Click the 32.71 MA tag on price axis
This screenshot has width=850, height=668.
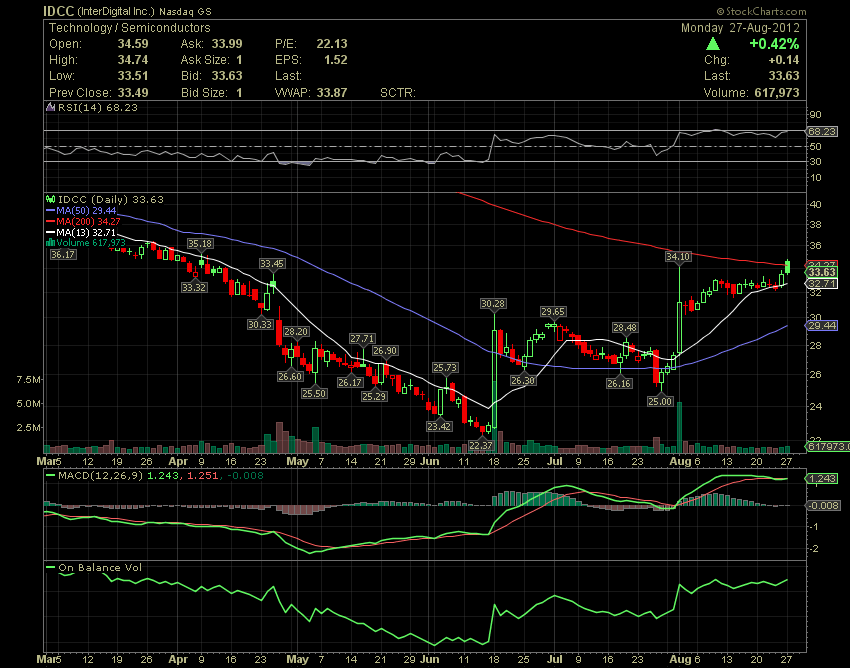coord(822,284)
